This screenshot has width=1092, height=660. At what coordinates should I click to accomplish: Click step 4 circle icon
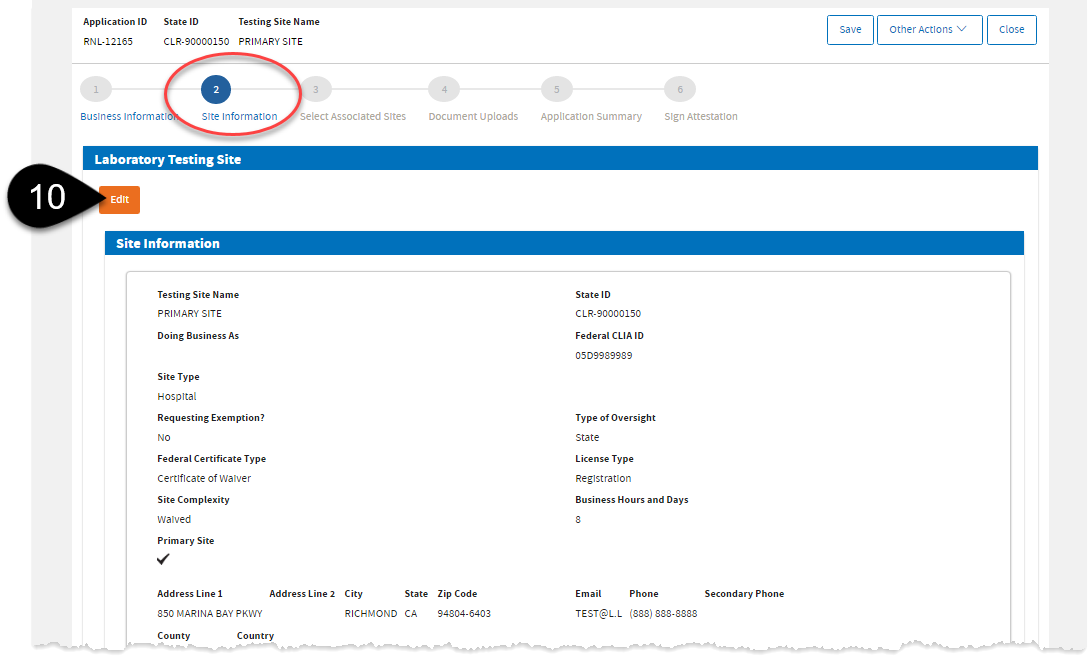444,90
